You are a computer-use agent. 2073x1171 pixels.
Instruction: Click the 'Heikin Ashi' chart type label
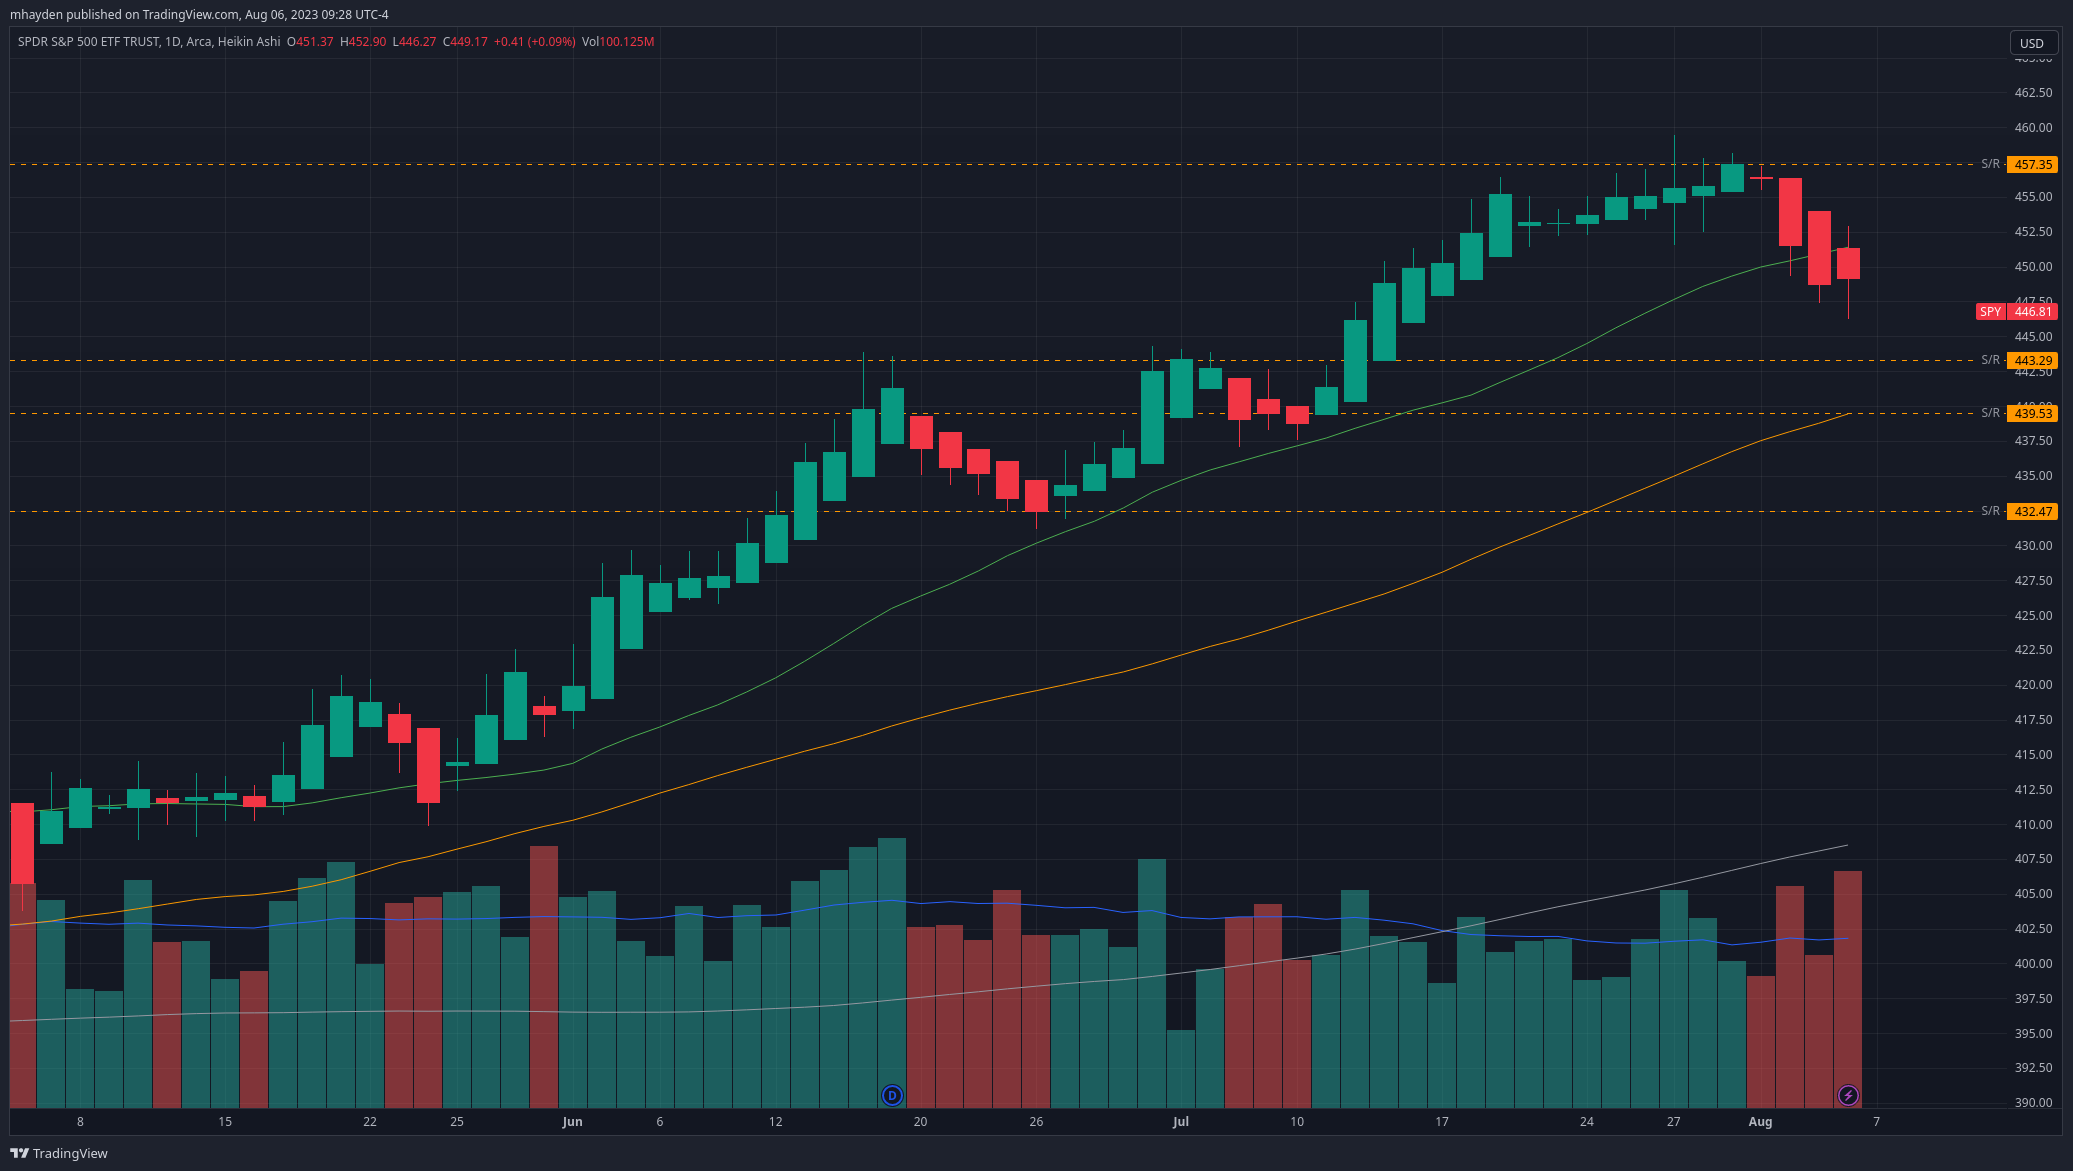pos(249,42)
